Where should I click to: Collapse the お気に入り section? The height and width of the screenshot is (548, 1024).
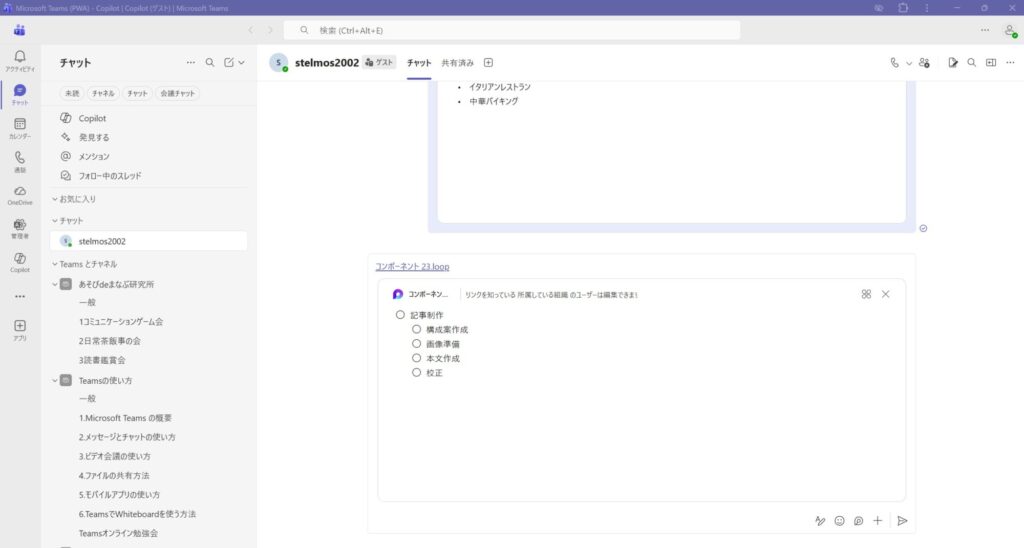click(x=55, y=199)
